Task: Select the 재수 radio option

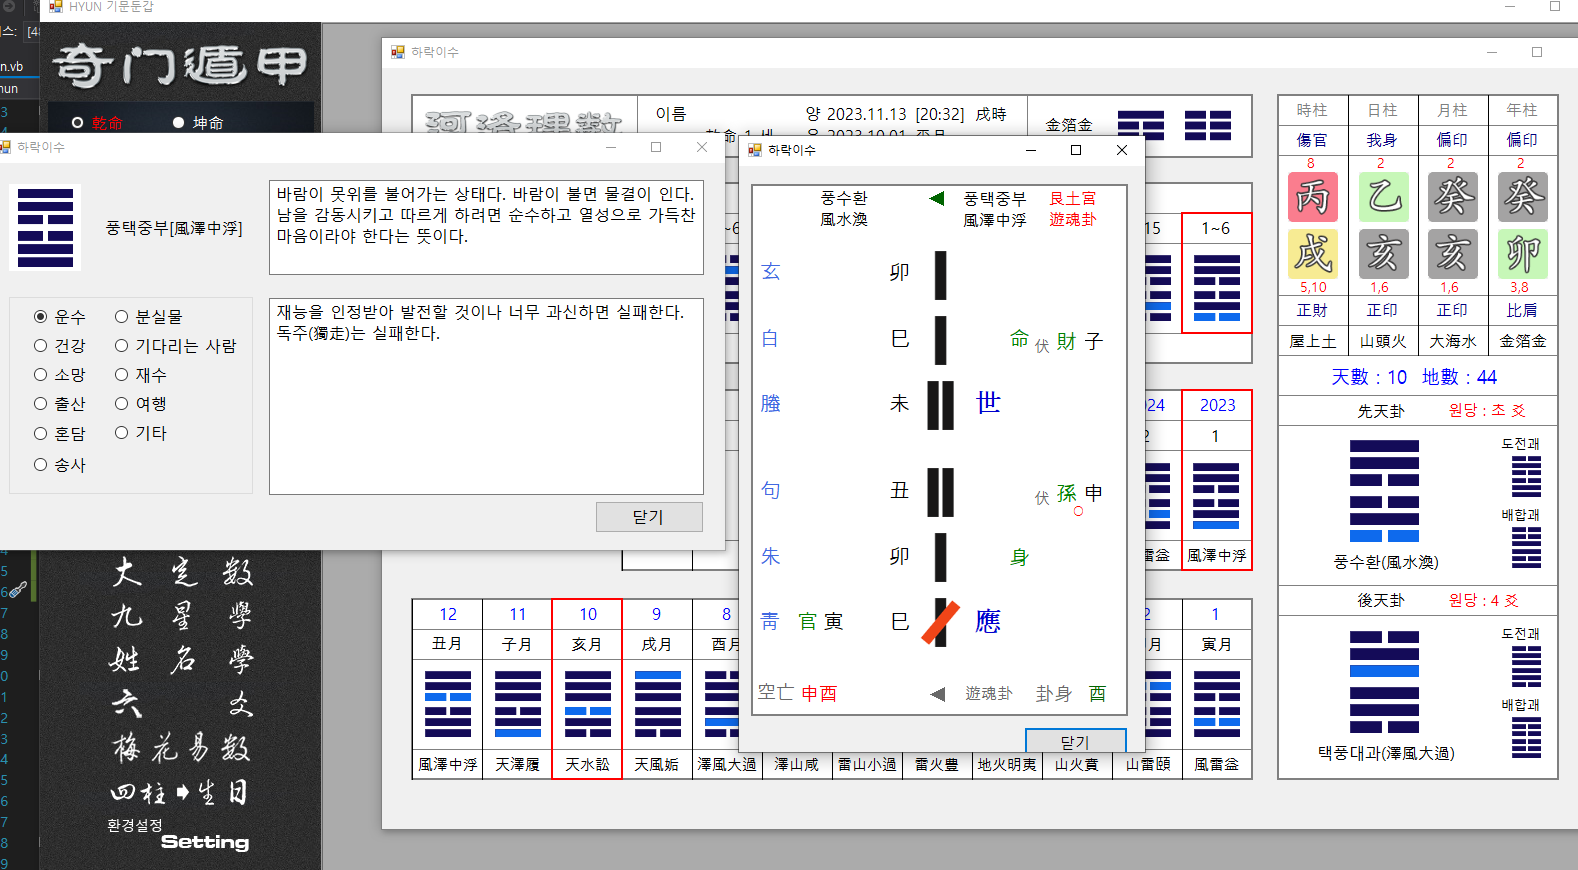Action: point(140,375)
